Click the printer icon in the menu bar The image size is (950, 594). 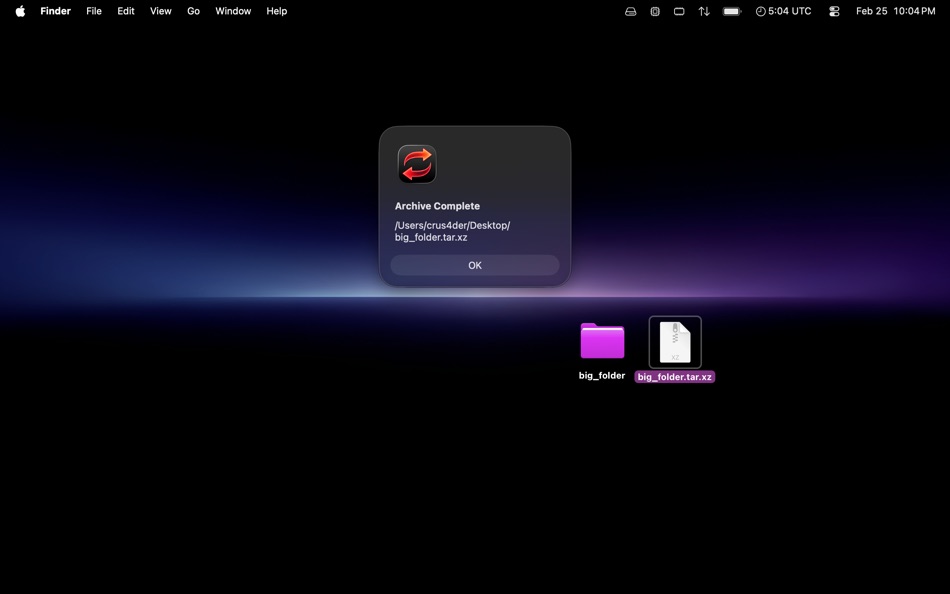click(630, 11)
